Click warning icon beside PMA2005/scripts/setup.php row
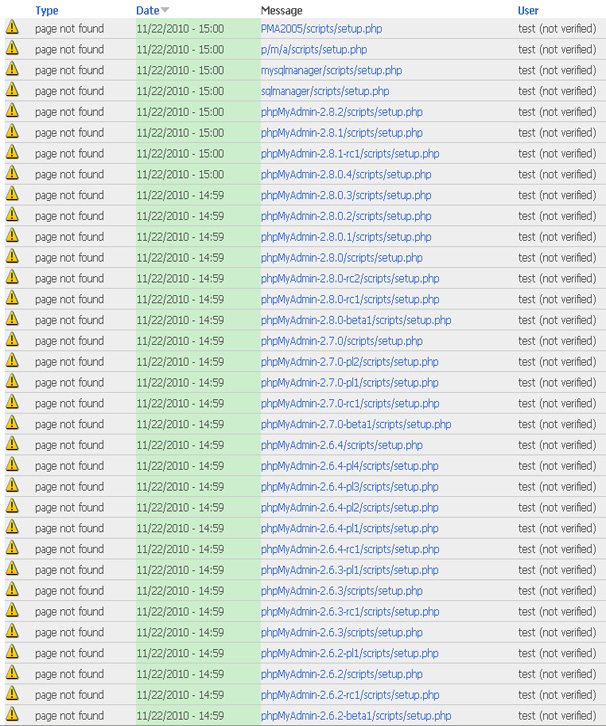 point(12,28)
